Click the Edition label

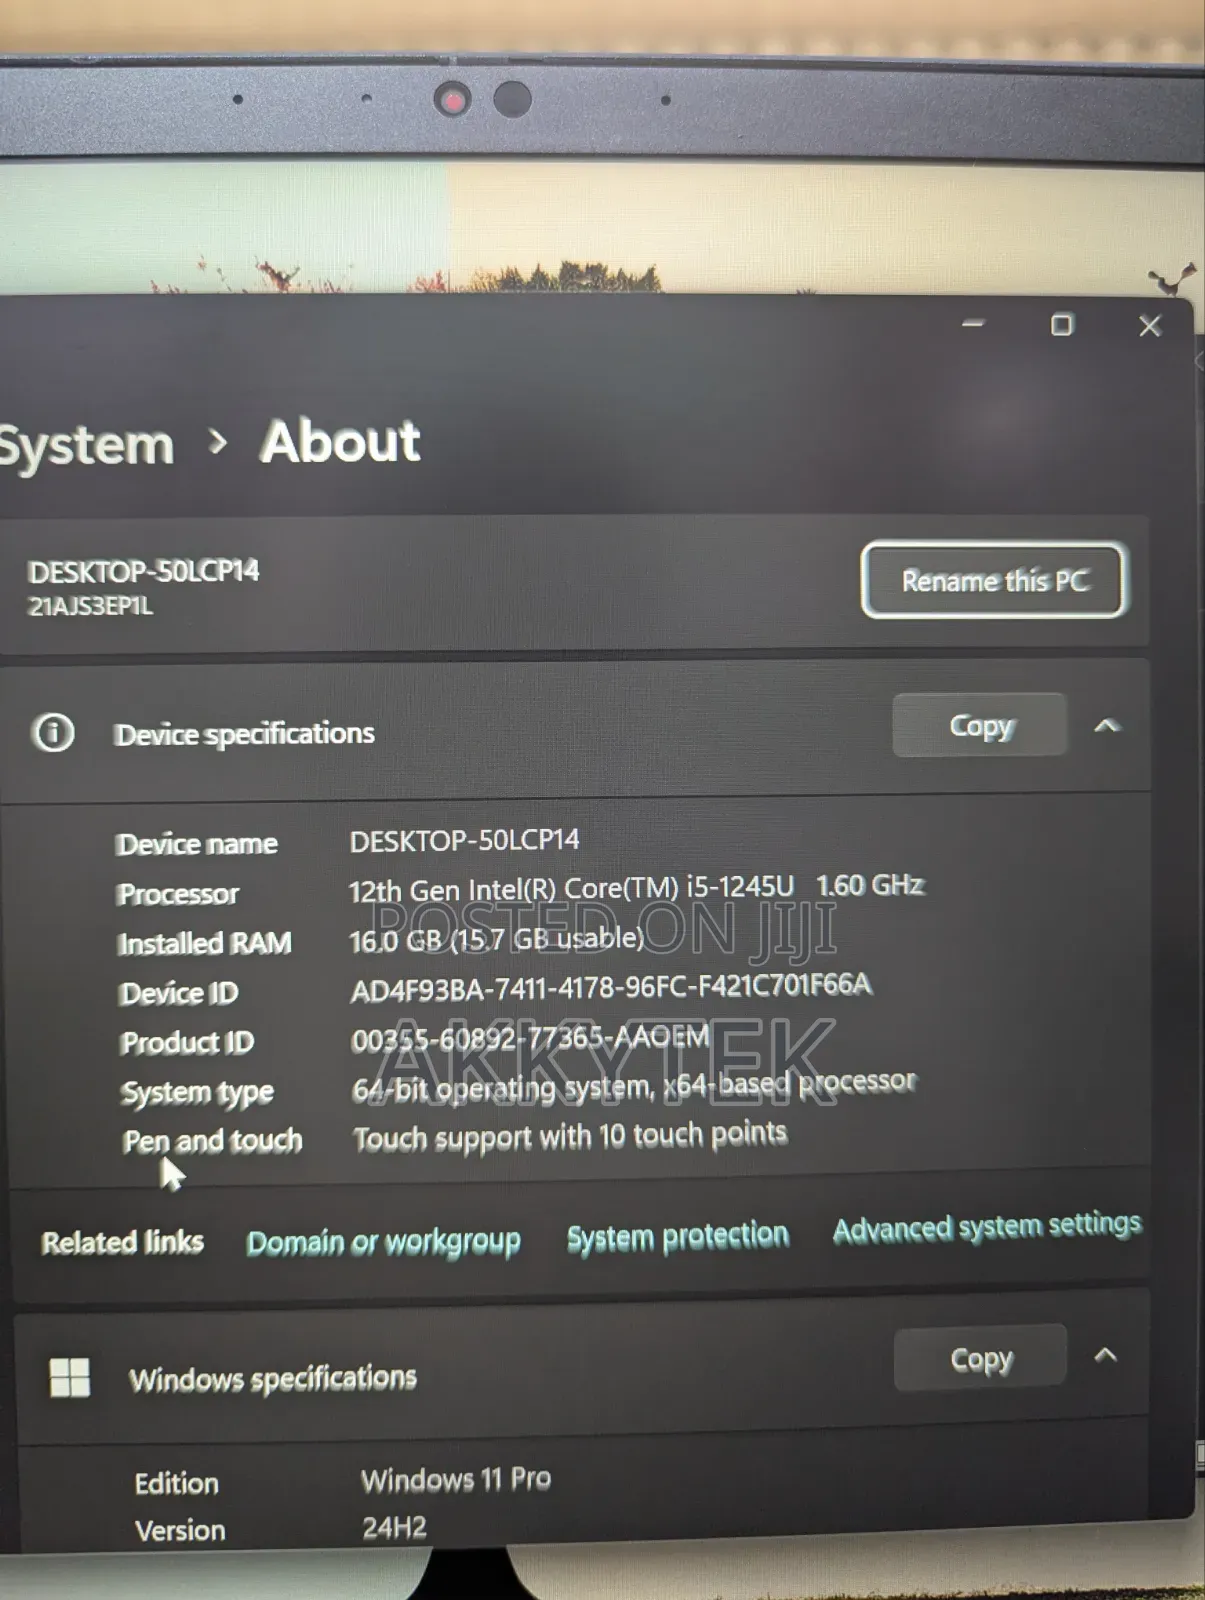[x=176, y=1483]
